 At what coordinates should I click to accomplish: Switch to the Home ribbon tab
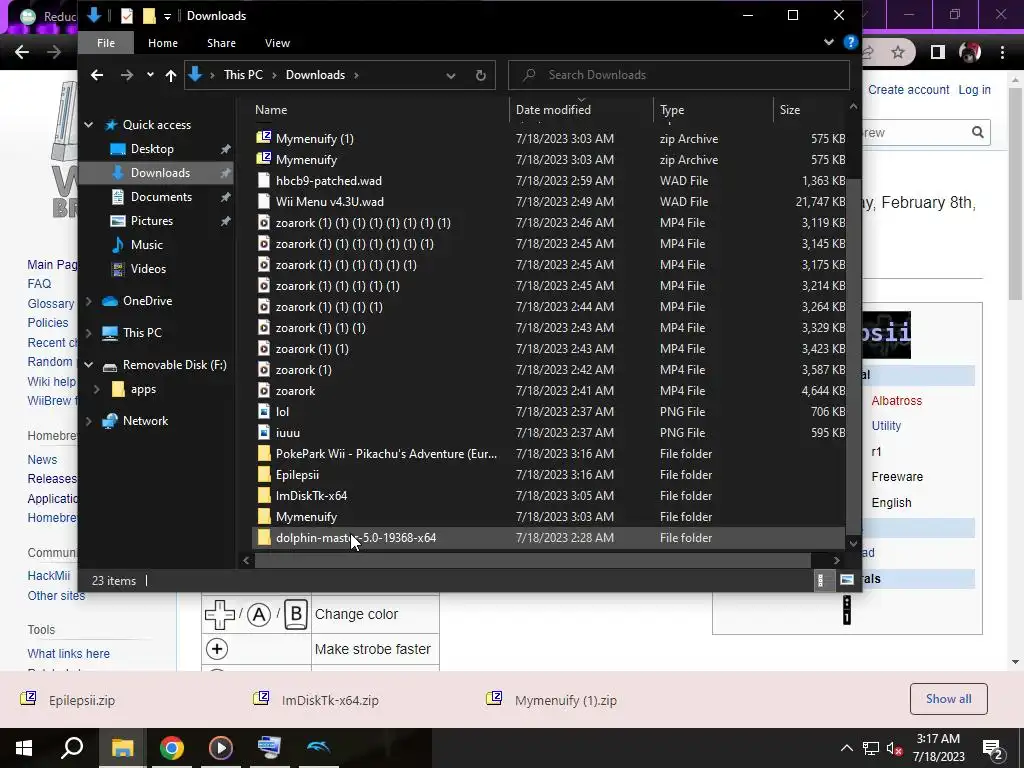tap(163, 43)
